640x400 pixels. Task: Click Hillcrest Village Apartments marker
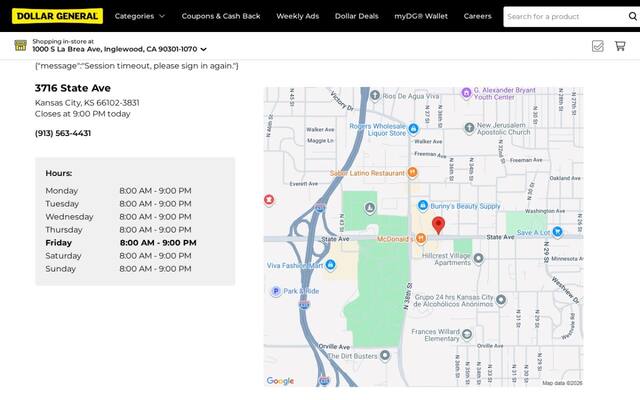point(478,258)
